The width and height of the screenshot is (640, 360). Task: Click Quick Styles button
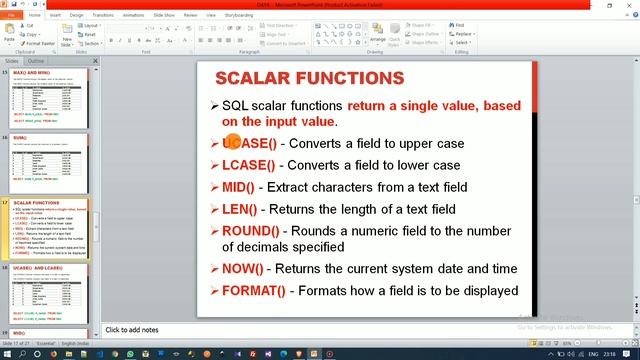[x=394, y=35]
